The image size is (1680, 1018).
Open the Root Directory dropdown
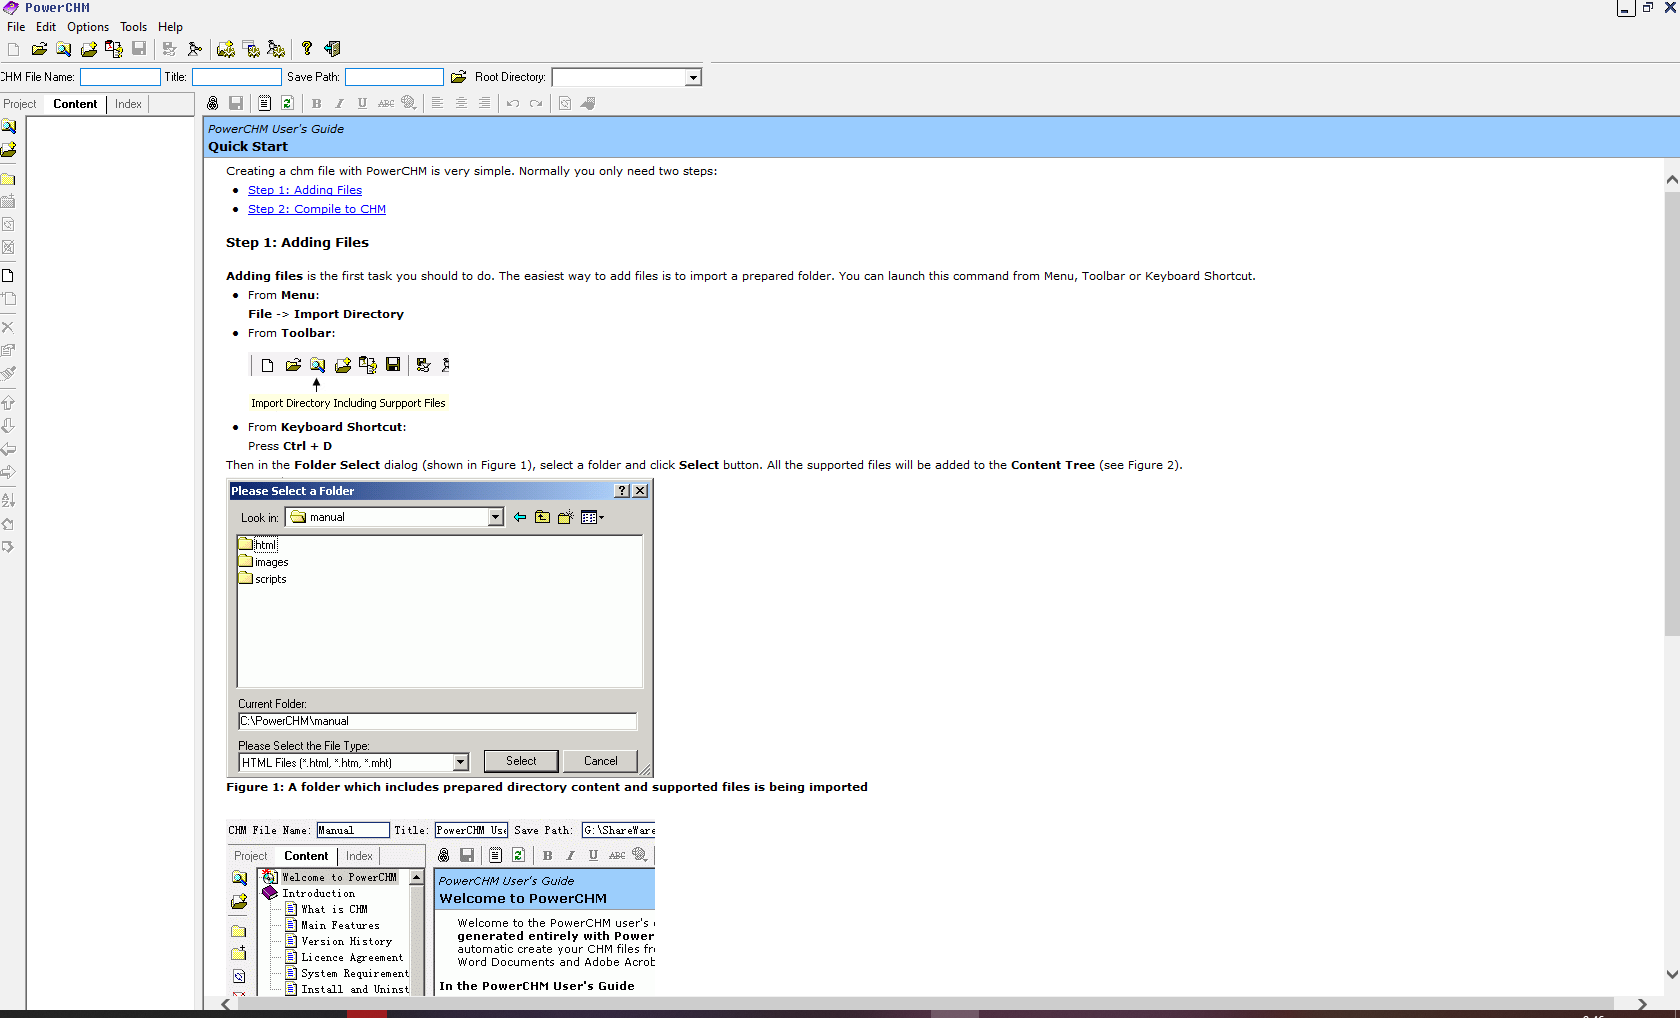(693, 77)
